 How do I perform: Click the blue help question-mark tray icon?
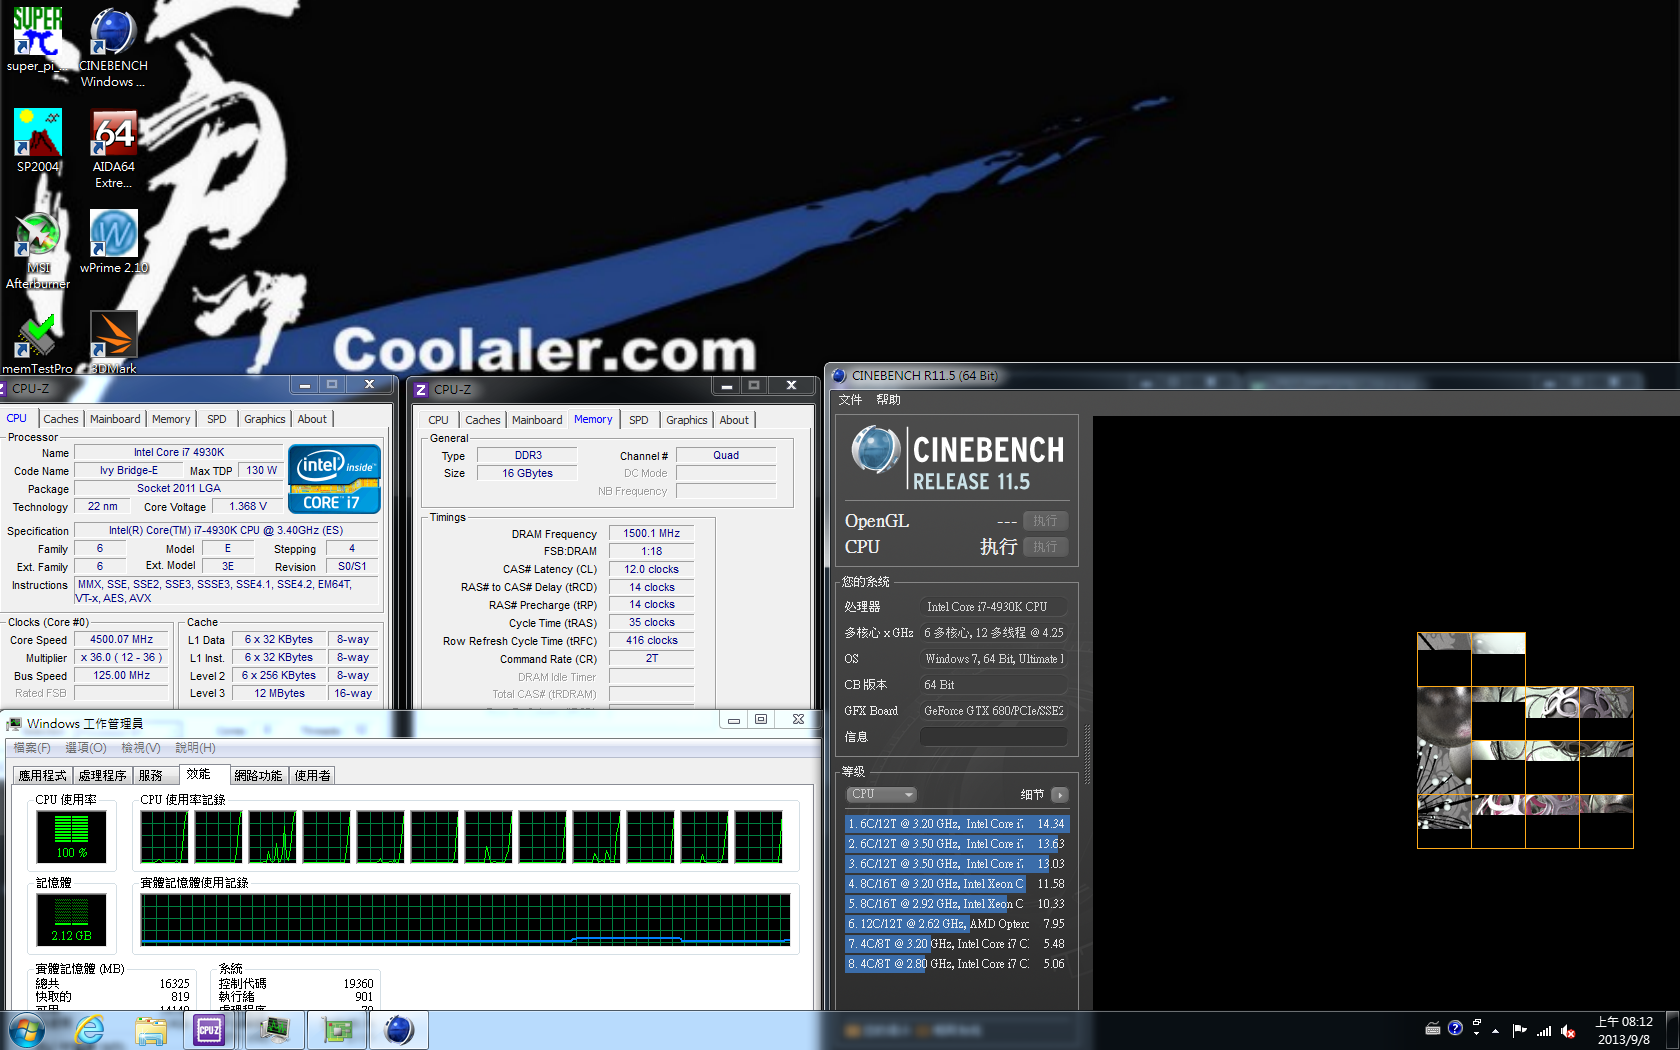[x=1455, y=1028]
